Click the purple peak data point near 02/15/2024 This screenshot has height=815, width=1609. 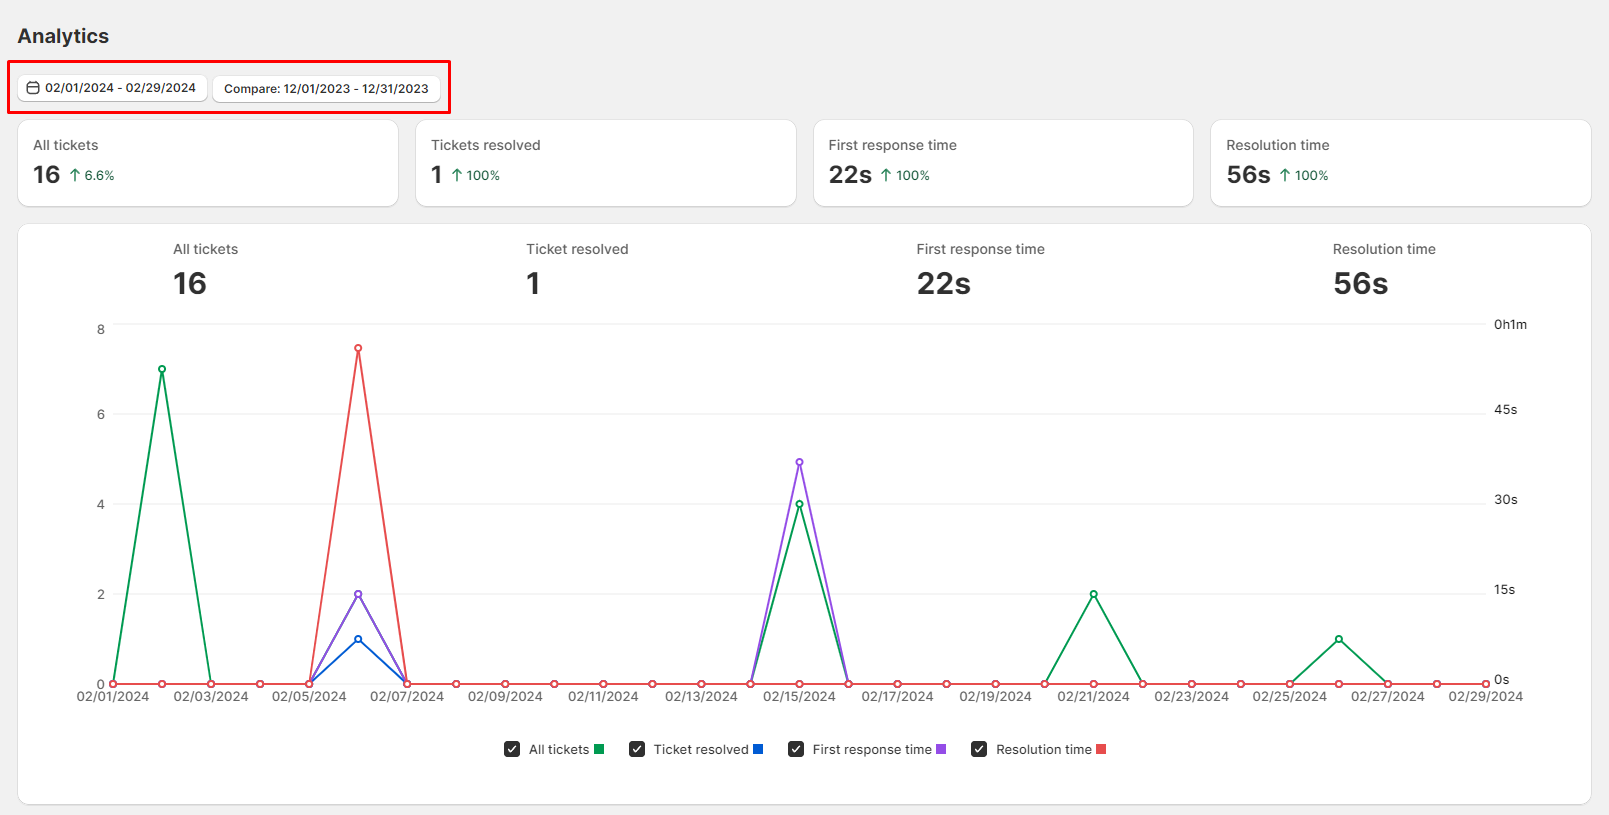pyautogui.click(x=799, y=462)
